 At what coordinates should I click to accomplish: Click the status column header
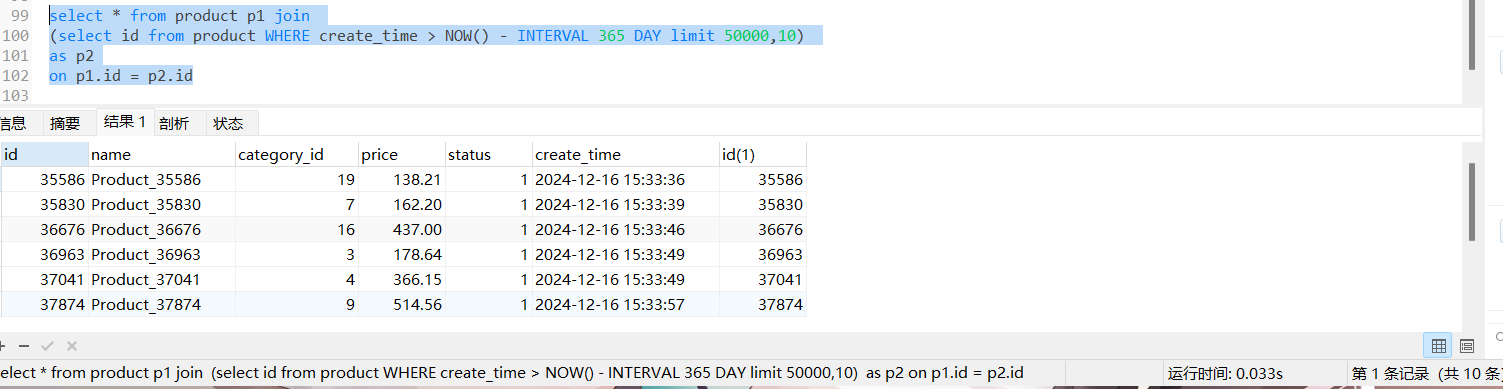coord(488,154)
